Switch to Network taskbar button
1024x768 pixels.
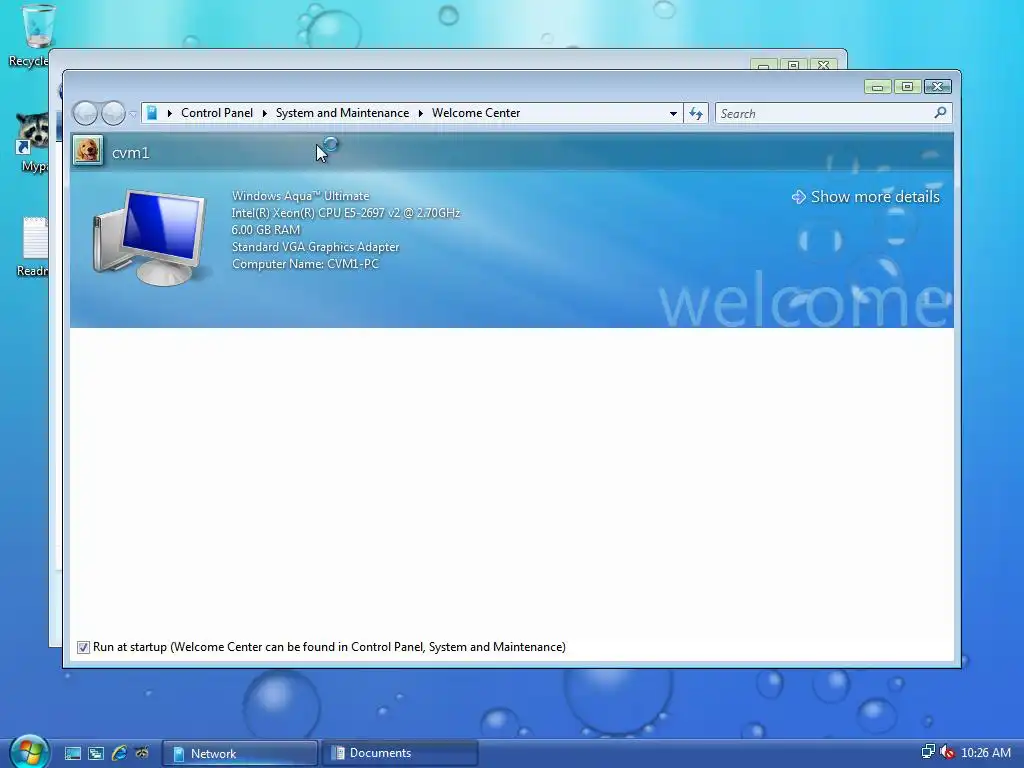click(x=240, y=754)
